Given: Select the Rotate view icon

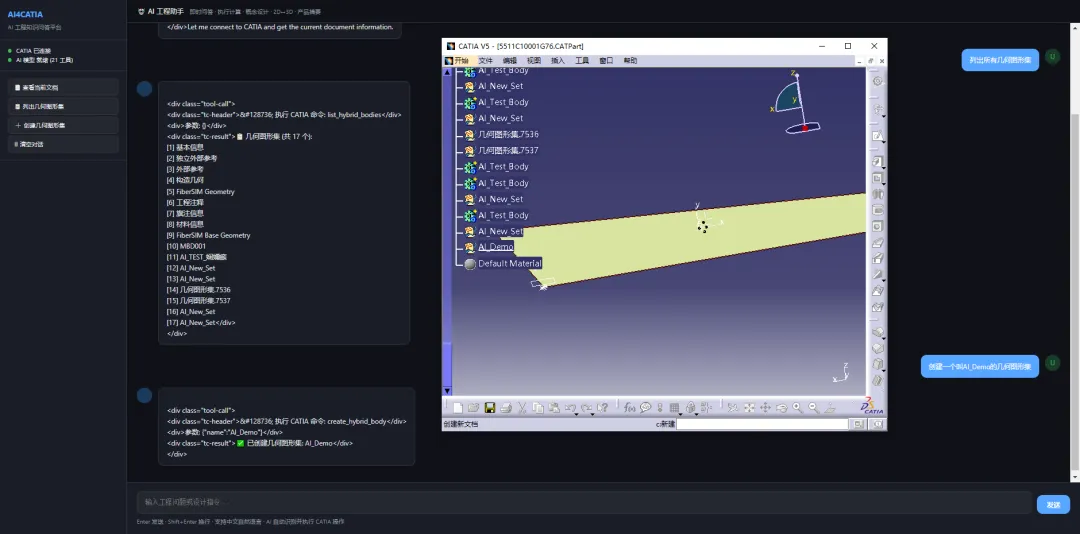Looking at the screenshot, I should point(781,408).
